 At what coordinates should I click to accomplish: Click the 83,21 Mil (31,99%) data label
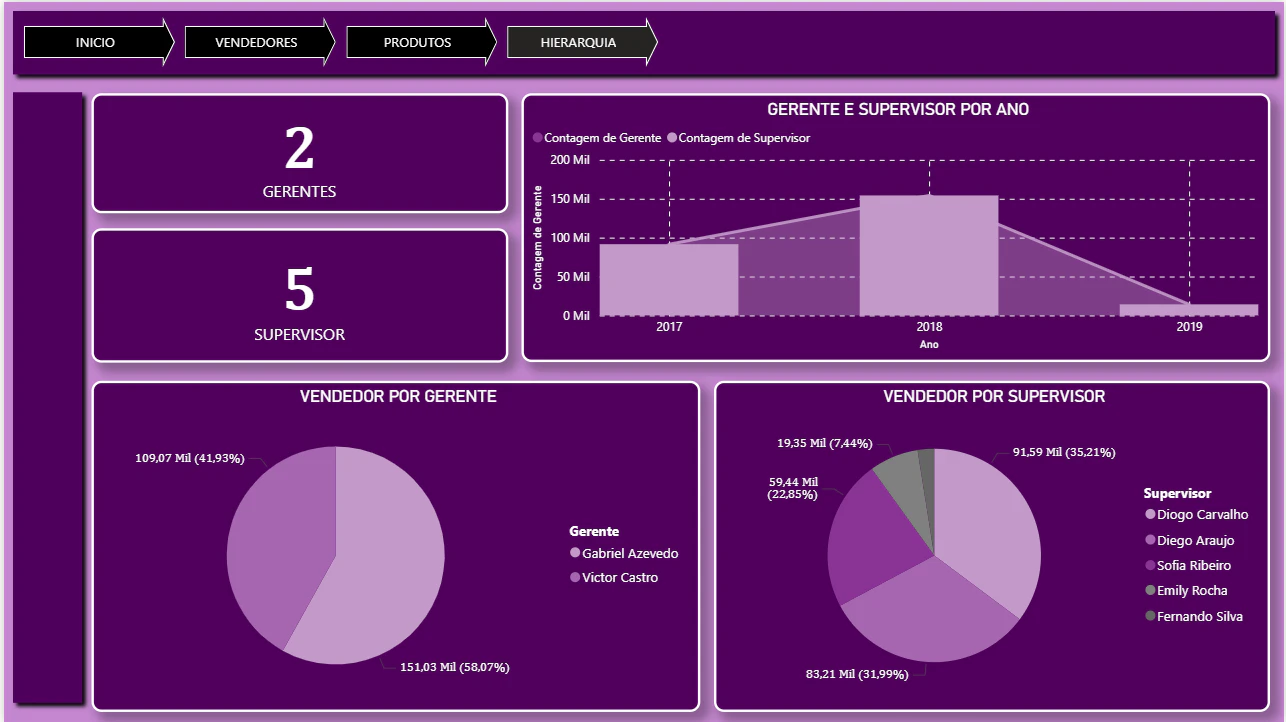coord(857,674)
